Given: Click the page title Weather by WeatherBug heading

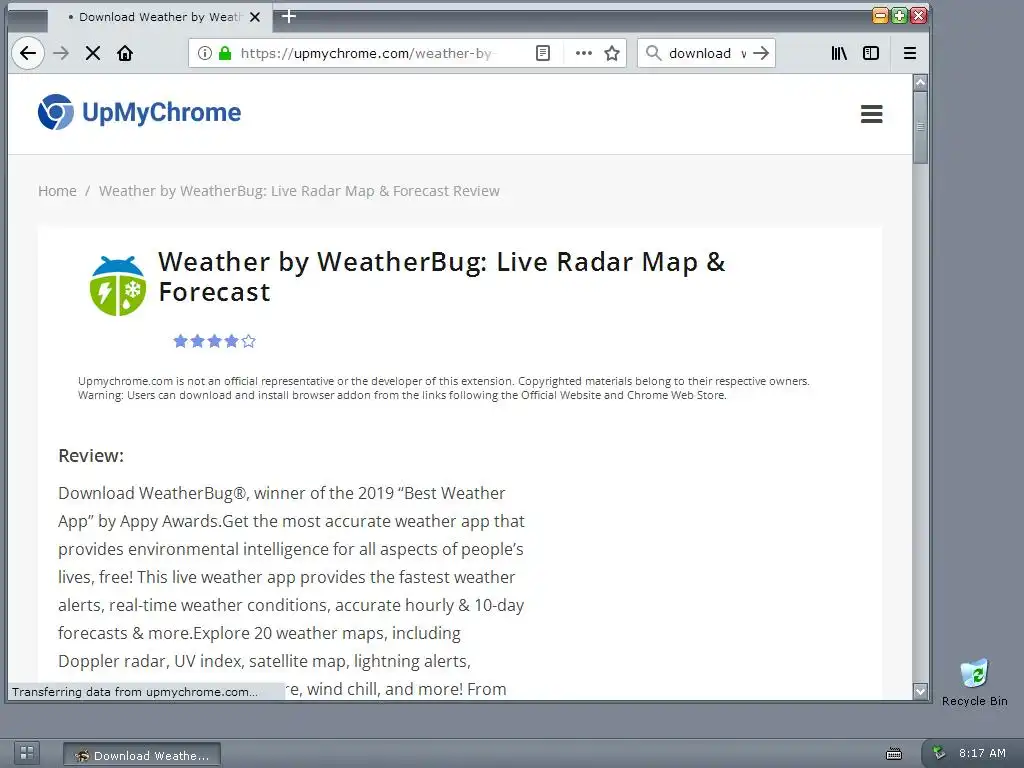Looking at the screenshot, I should [441, 277].
